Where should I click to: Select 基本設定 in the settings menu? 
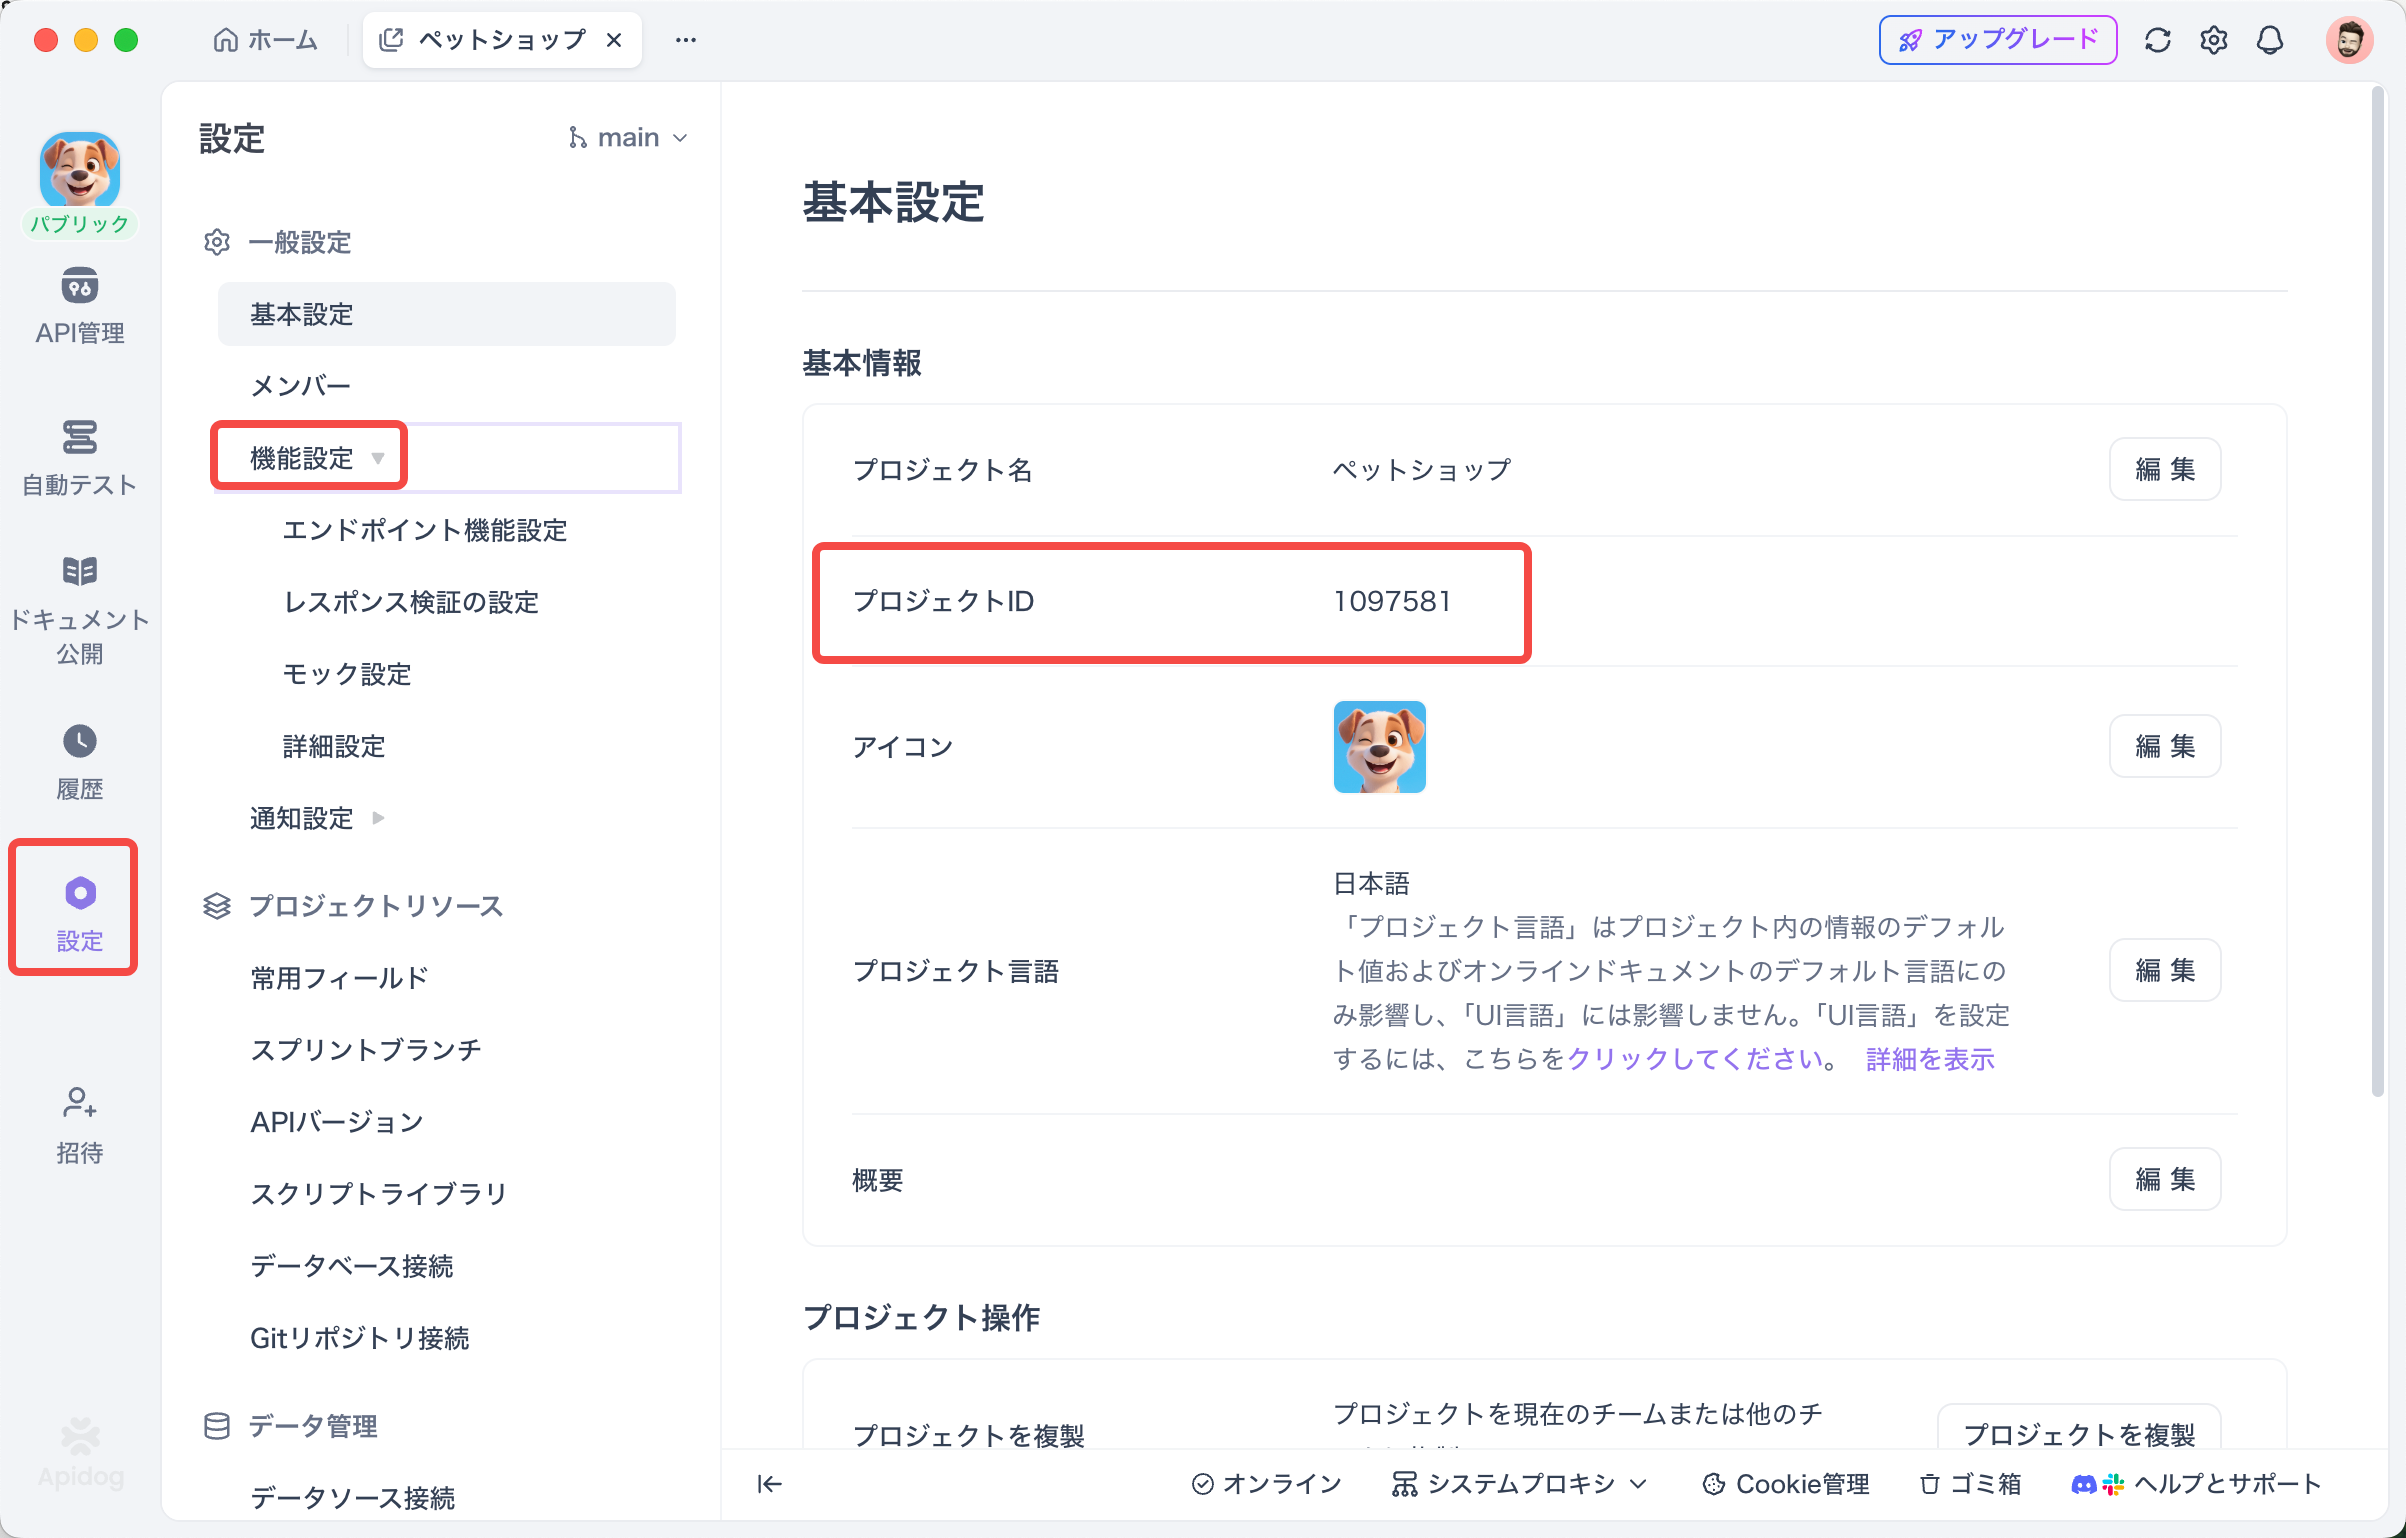(447, 314)
